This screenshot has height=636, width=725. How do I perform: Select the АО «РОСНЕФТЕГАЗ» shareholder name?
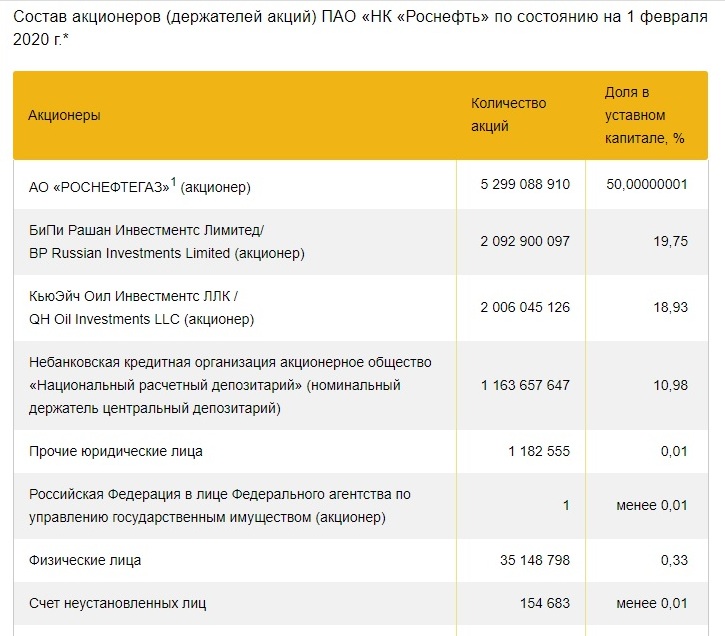click(99, 186)
